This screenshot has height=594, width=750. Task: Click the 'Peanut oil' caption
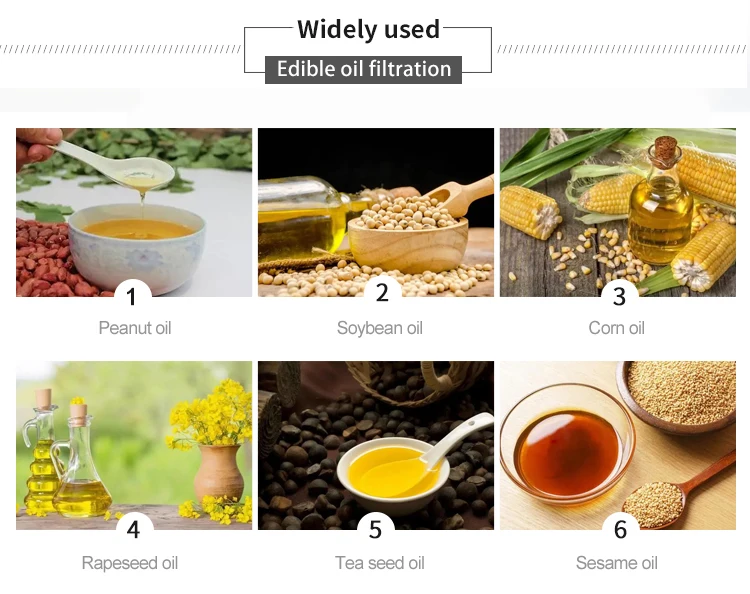pos(135,328)
